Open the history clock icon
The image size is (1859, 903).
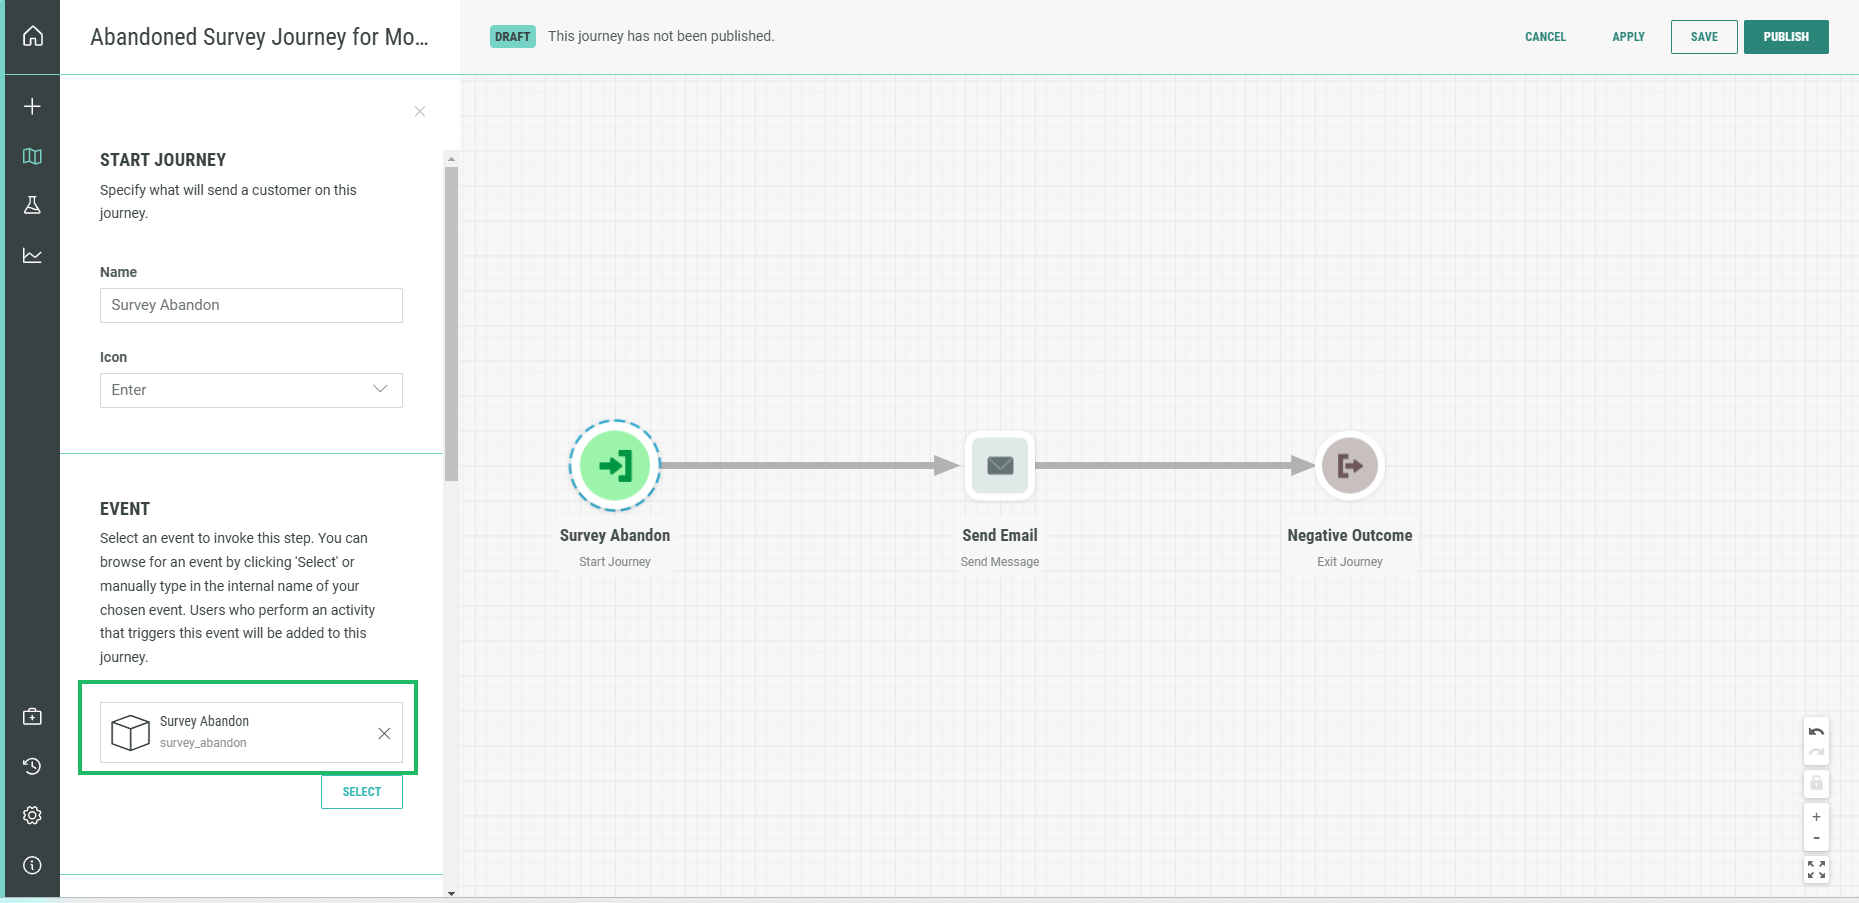click(33, 766)
